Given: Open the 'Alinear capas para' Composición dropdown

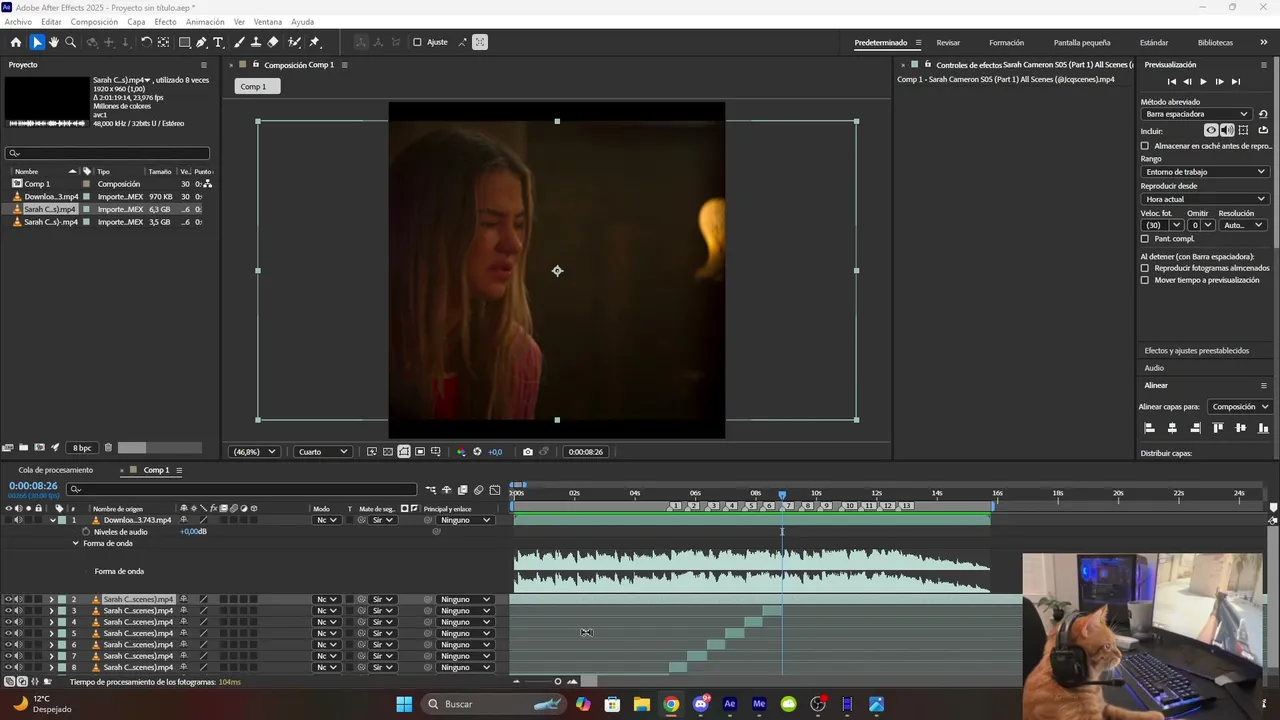Looking at the screenshot, I should click(1239, 407).
